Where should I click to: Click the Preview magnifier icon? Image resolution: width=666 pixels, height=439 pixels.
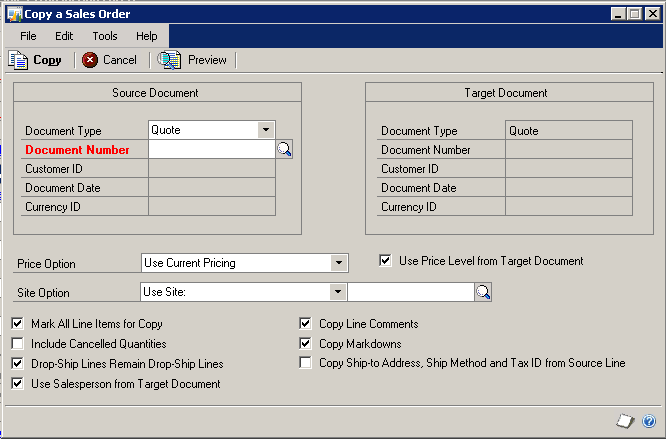(169, 60)
